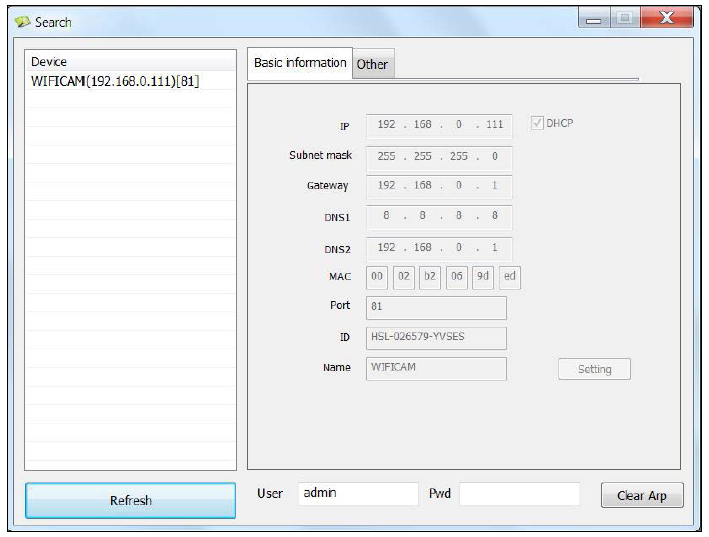709x537 pixels.
Task: Open the Other tab
Action: pyautogui.click(x=373, y=64)
